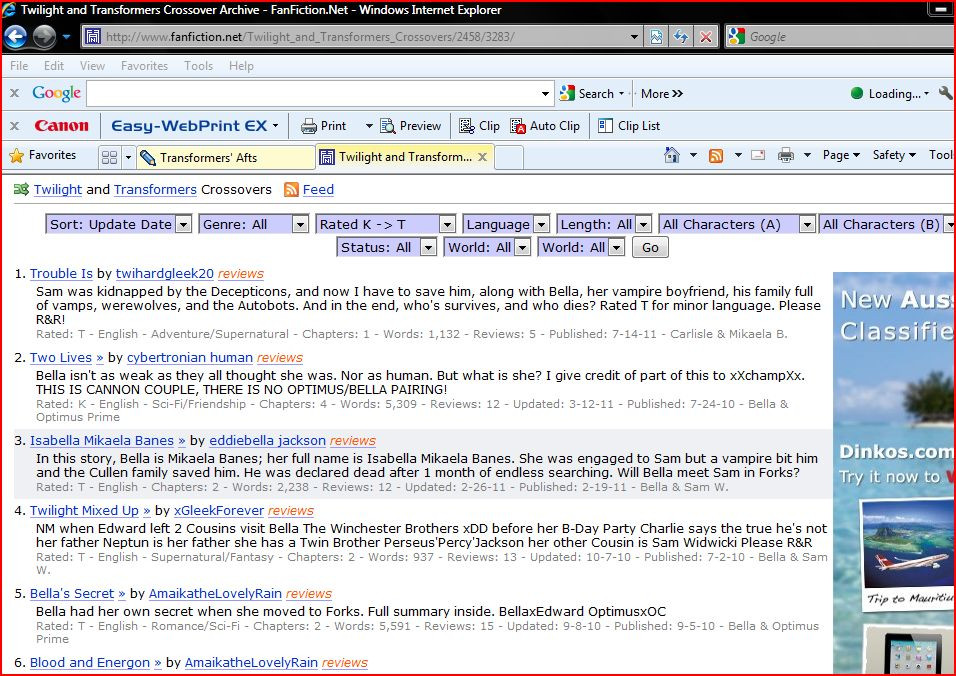Open the story Twilight Mixed Up

(84, 511)
